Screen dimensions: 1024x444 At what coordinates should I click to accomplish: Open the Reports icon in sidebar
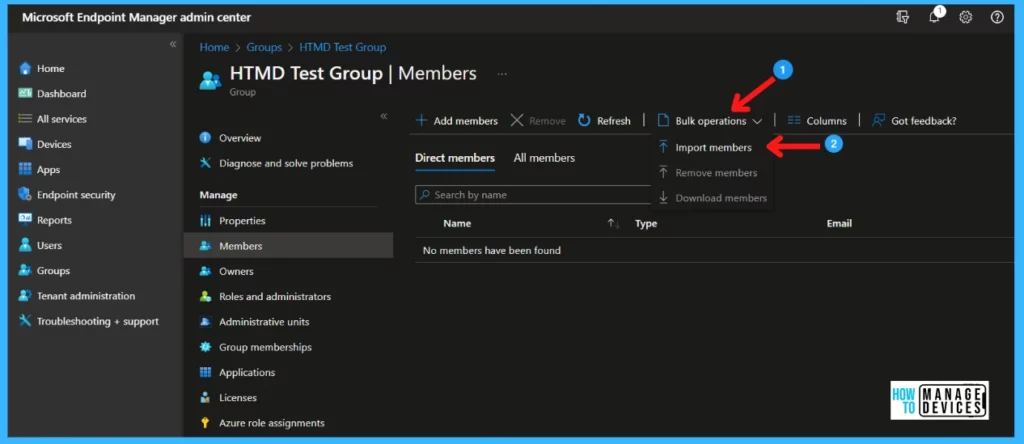[25, 220]
